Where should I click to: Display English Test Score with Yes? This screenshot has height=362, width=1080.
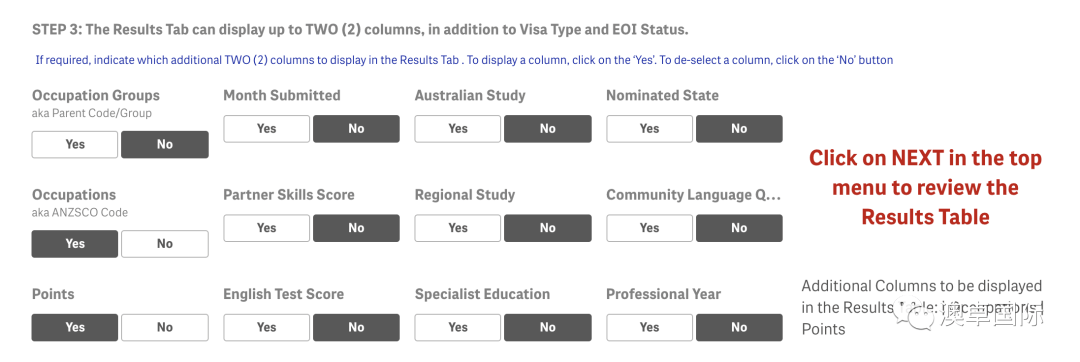point(267,328)
